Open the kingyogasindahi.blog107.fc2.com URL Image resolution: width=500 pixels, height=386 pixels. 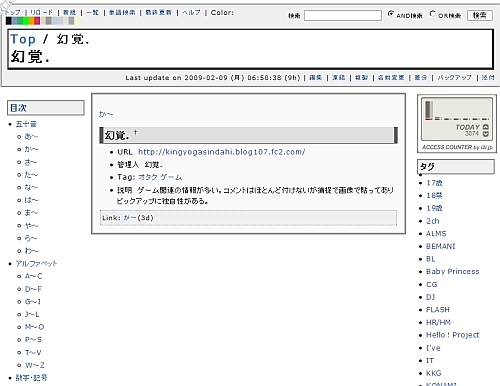[x=222, y=152]
